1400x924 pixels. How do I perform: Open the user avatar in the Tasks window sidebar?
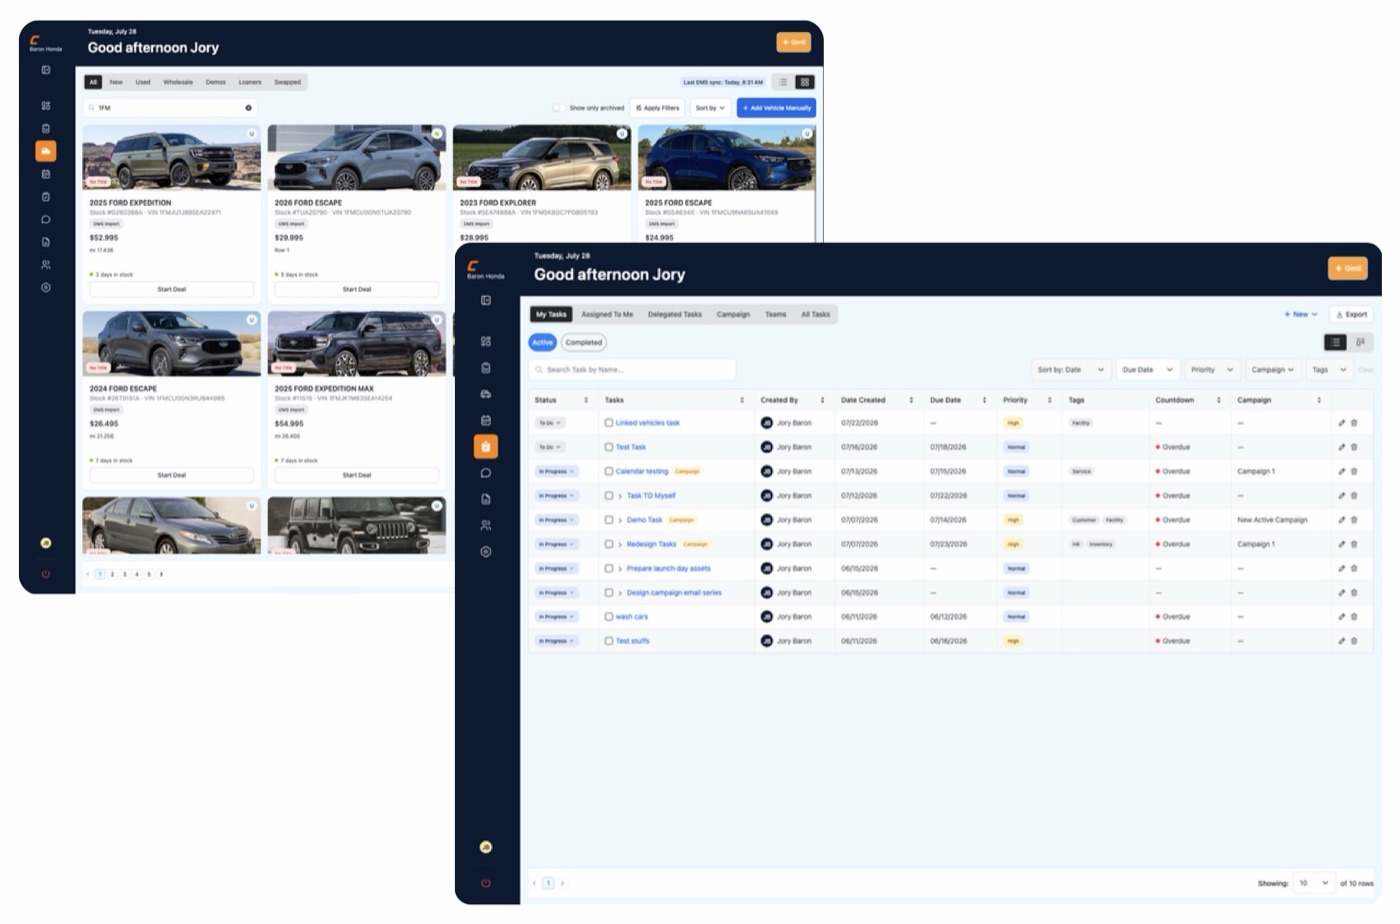tap(485, 847)
